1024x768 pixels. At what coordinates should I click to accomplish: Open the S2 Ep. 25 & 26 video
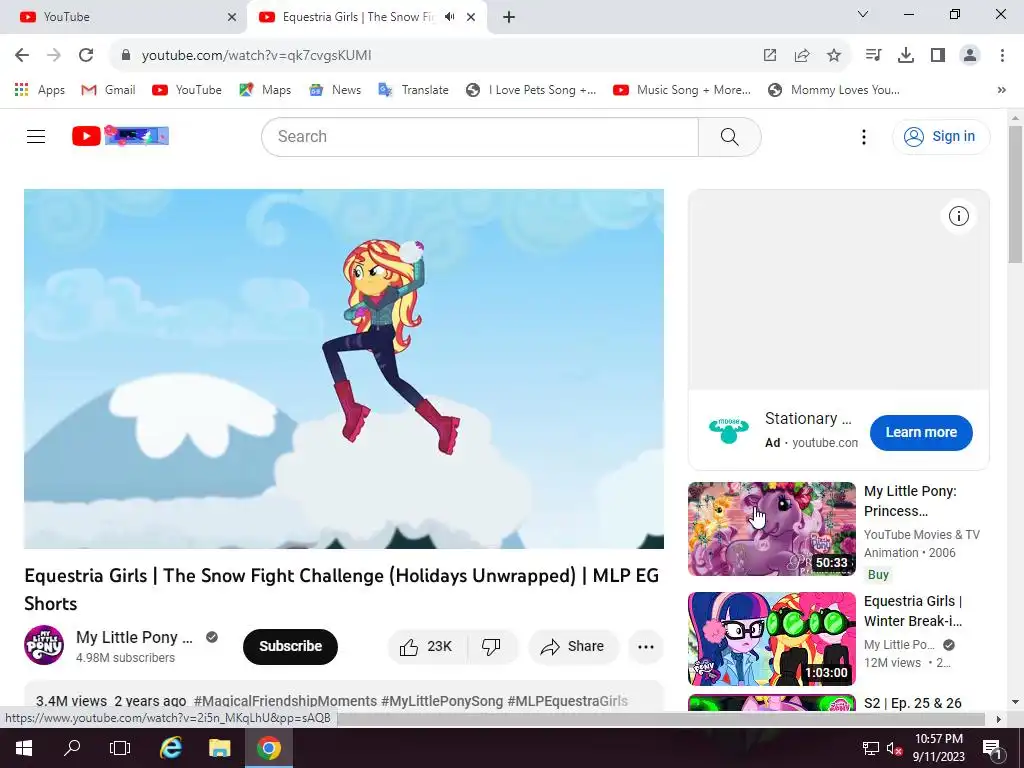[912, 703]
